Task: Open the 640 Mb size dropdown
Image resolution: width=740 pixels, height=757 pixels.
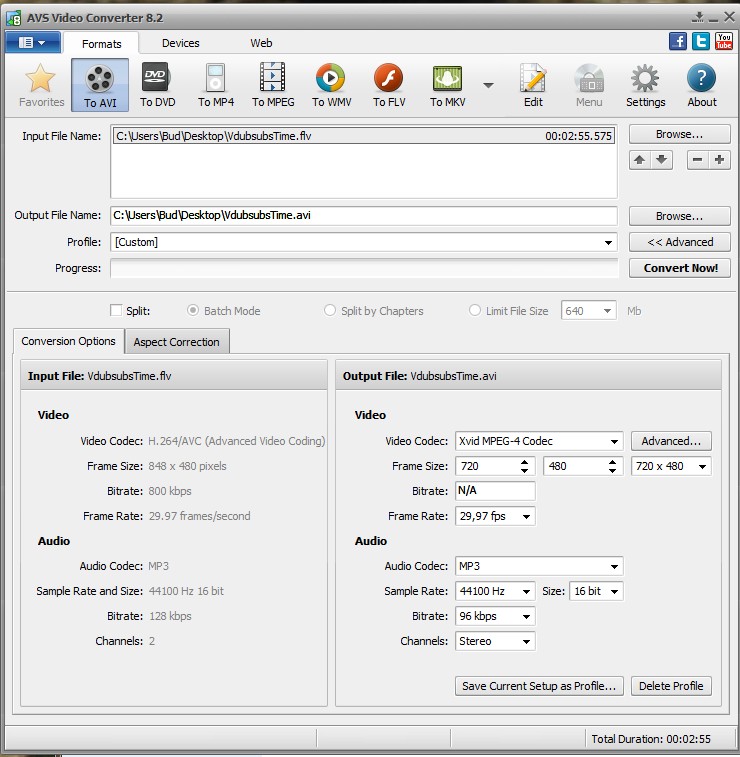Action: [588, 310]
